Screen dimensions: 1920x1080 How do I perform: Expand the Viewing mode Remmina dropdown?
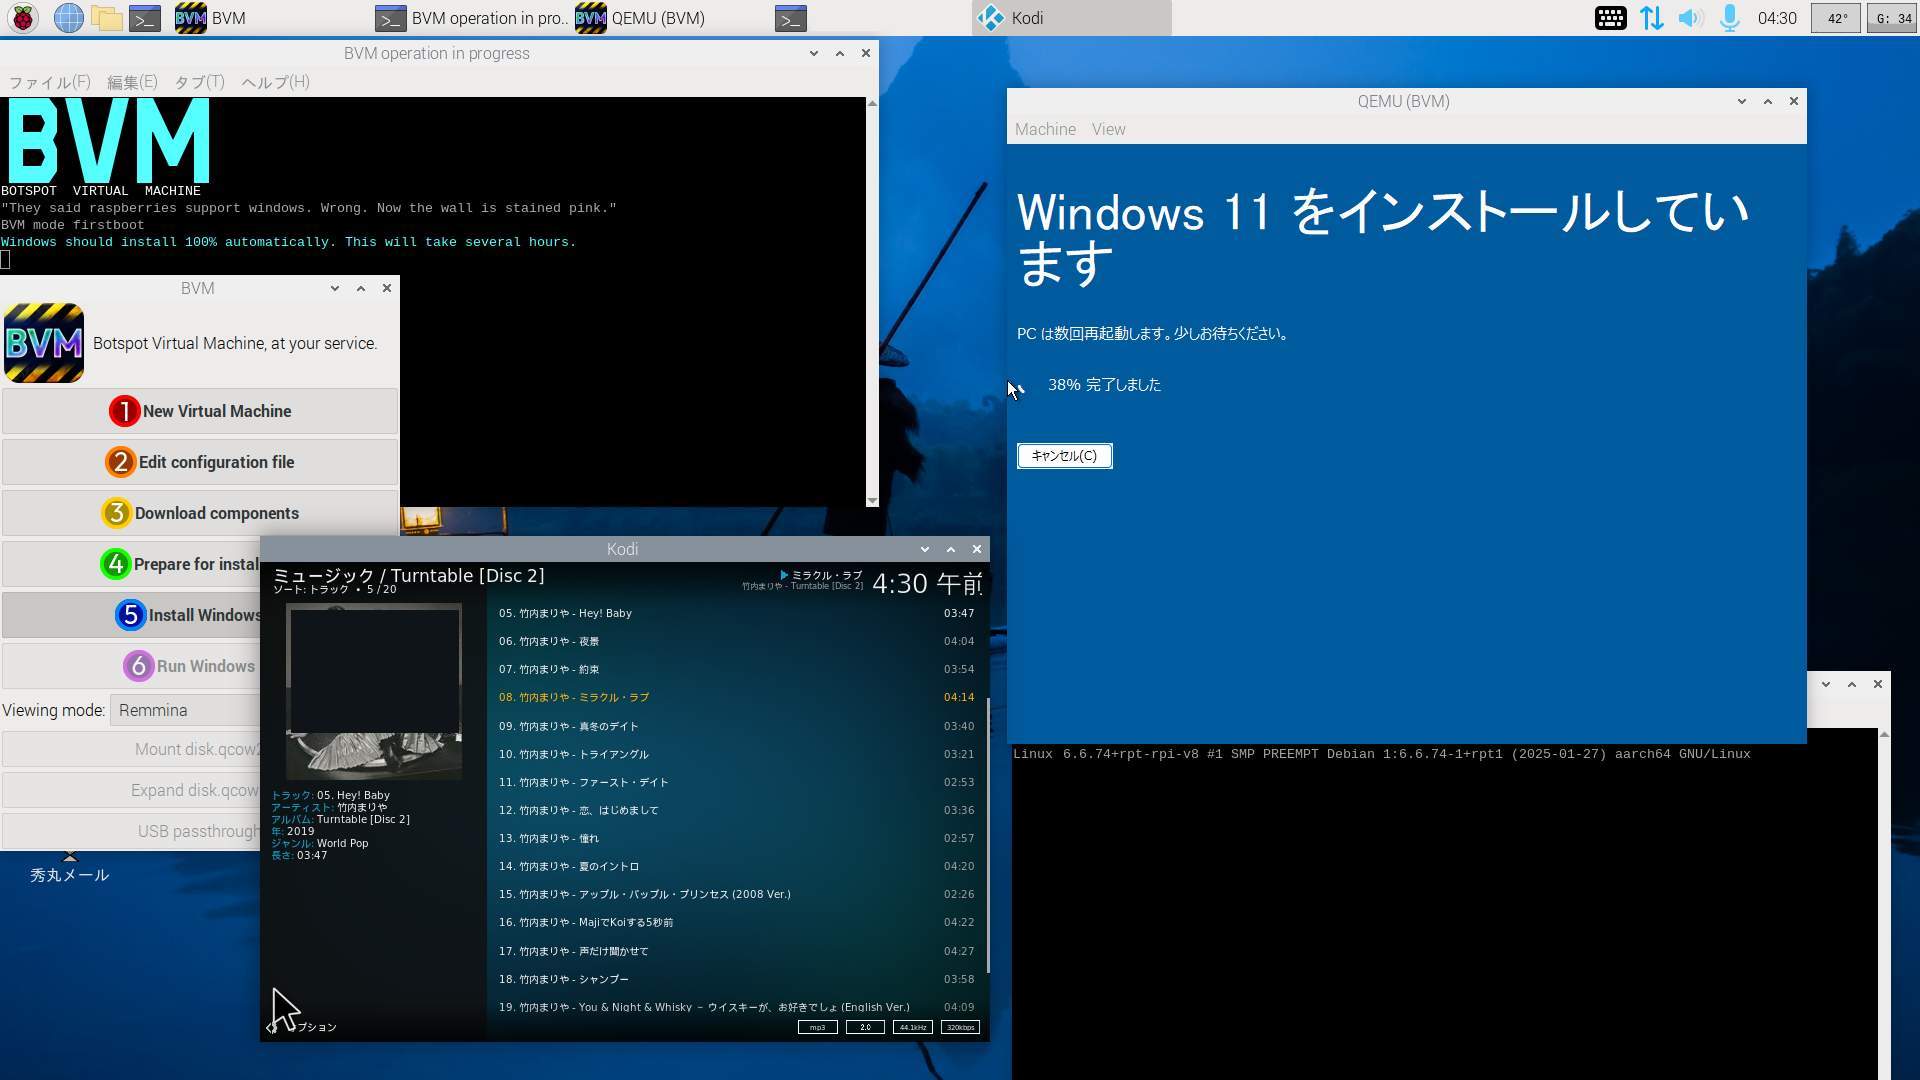185,710
